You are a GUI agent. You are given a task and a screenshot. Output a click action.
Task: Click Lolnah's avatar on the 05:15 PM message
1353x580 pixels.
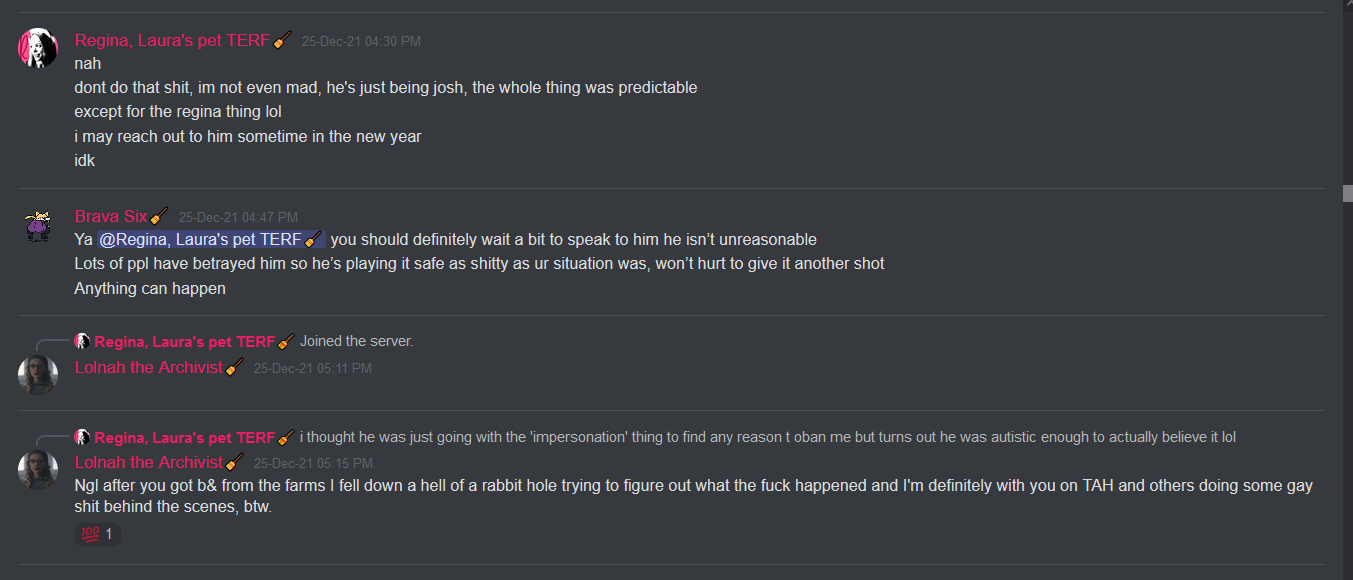(38, 470)
